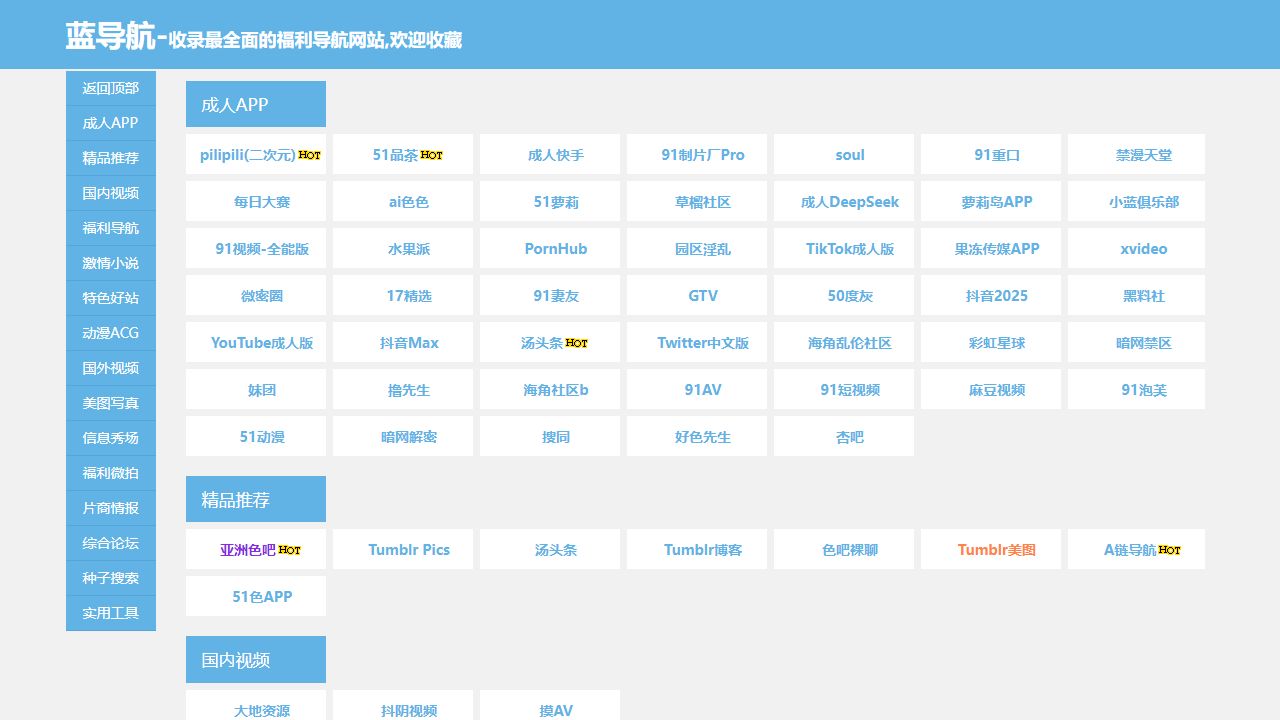Viewport: 1280px width, 720px height.
Task: Click the 水果派 link
Action: tap(409, 249)
